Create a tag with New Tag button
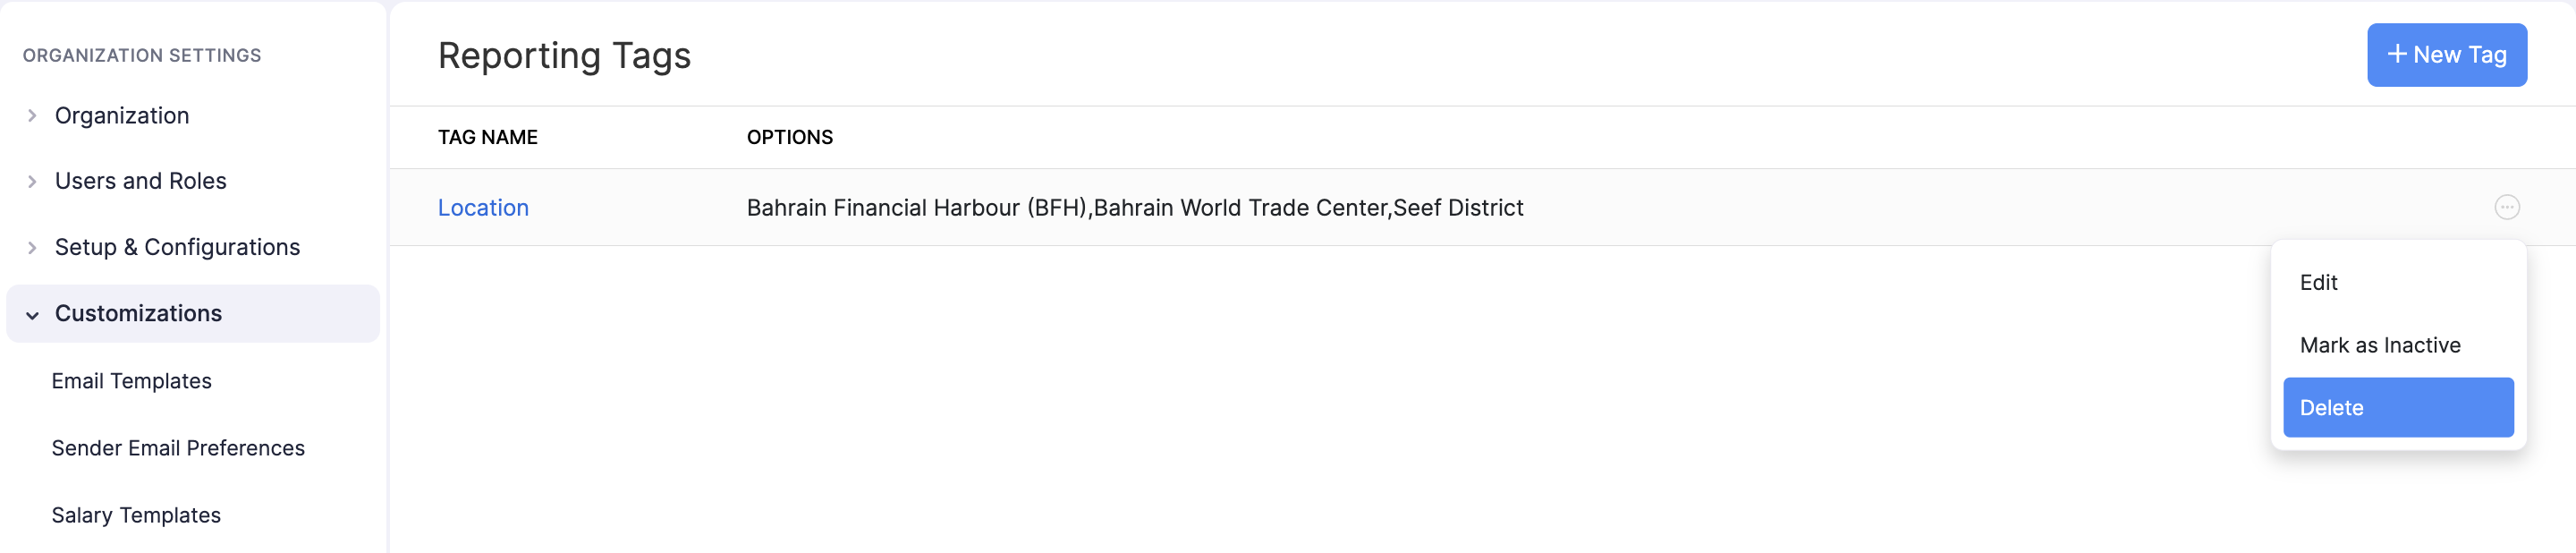Viewport: 2576px width, 553px height. pyautogui.click(x=2446, y=55)
